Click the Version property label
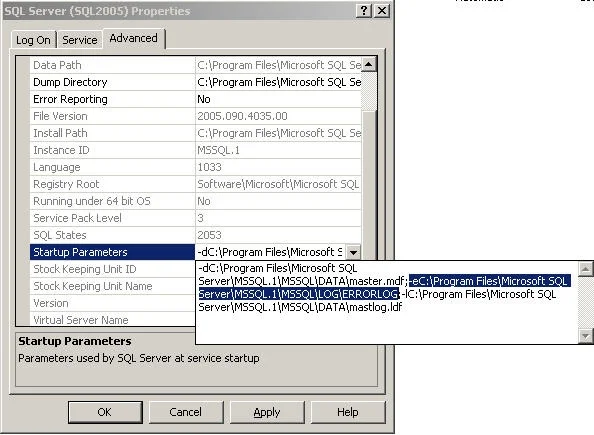 (x=51, y=303)
